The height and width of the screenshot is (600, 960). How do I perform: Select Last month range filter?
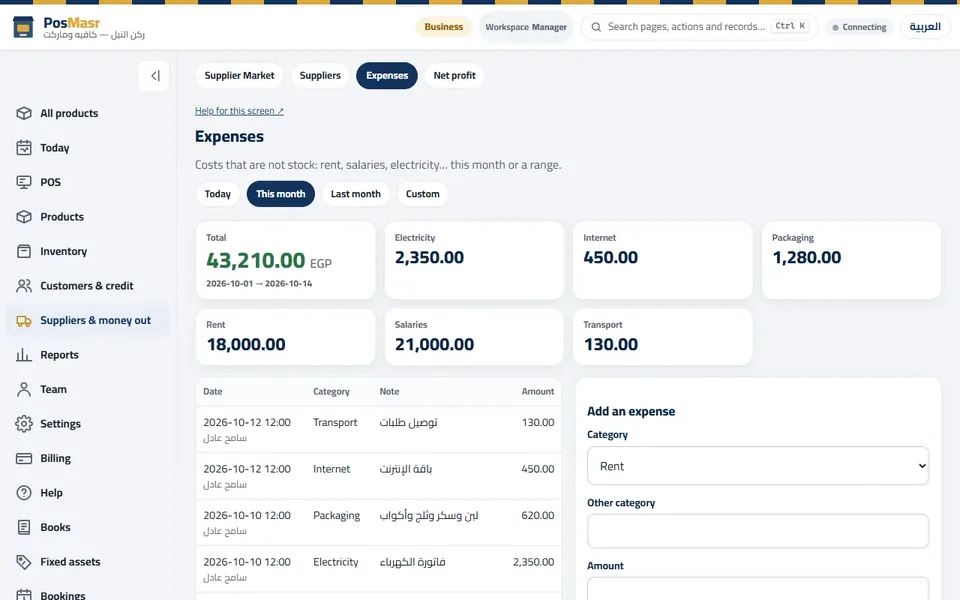[x=356, y=193]
